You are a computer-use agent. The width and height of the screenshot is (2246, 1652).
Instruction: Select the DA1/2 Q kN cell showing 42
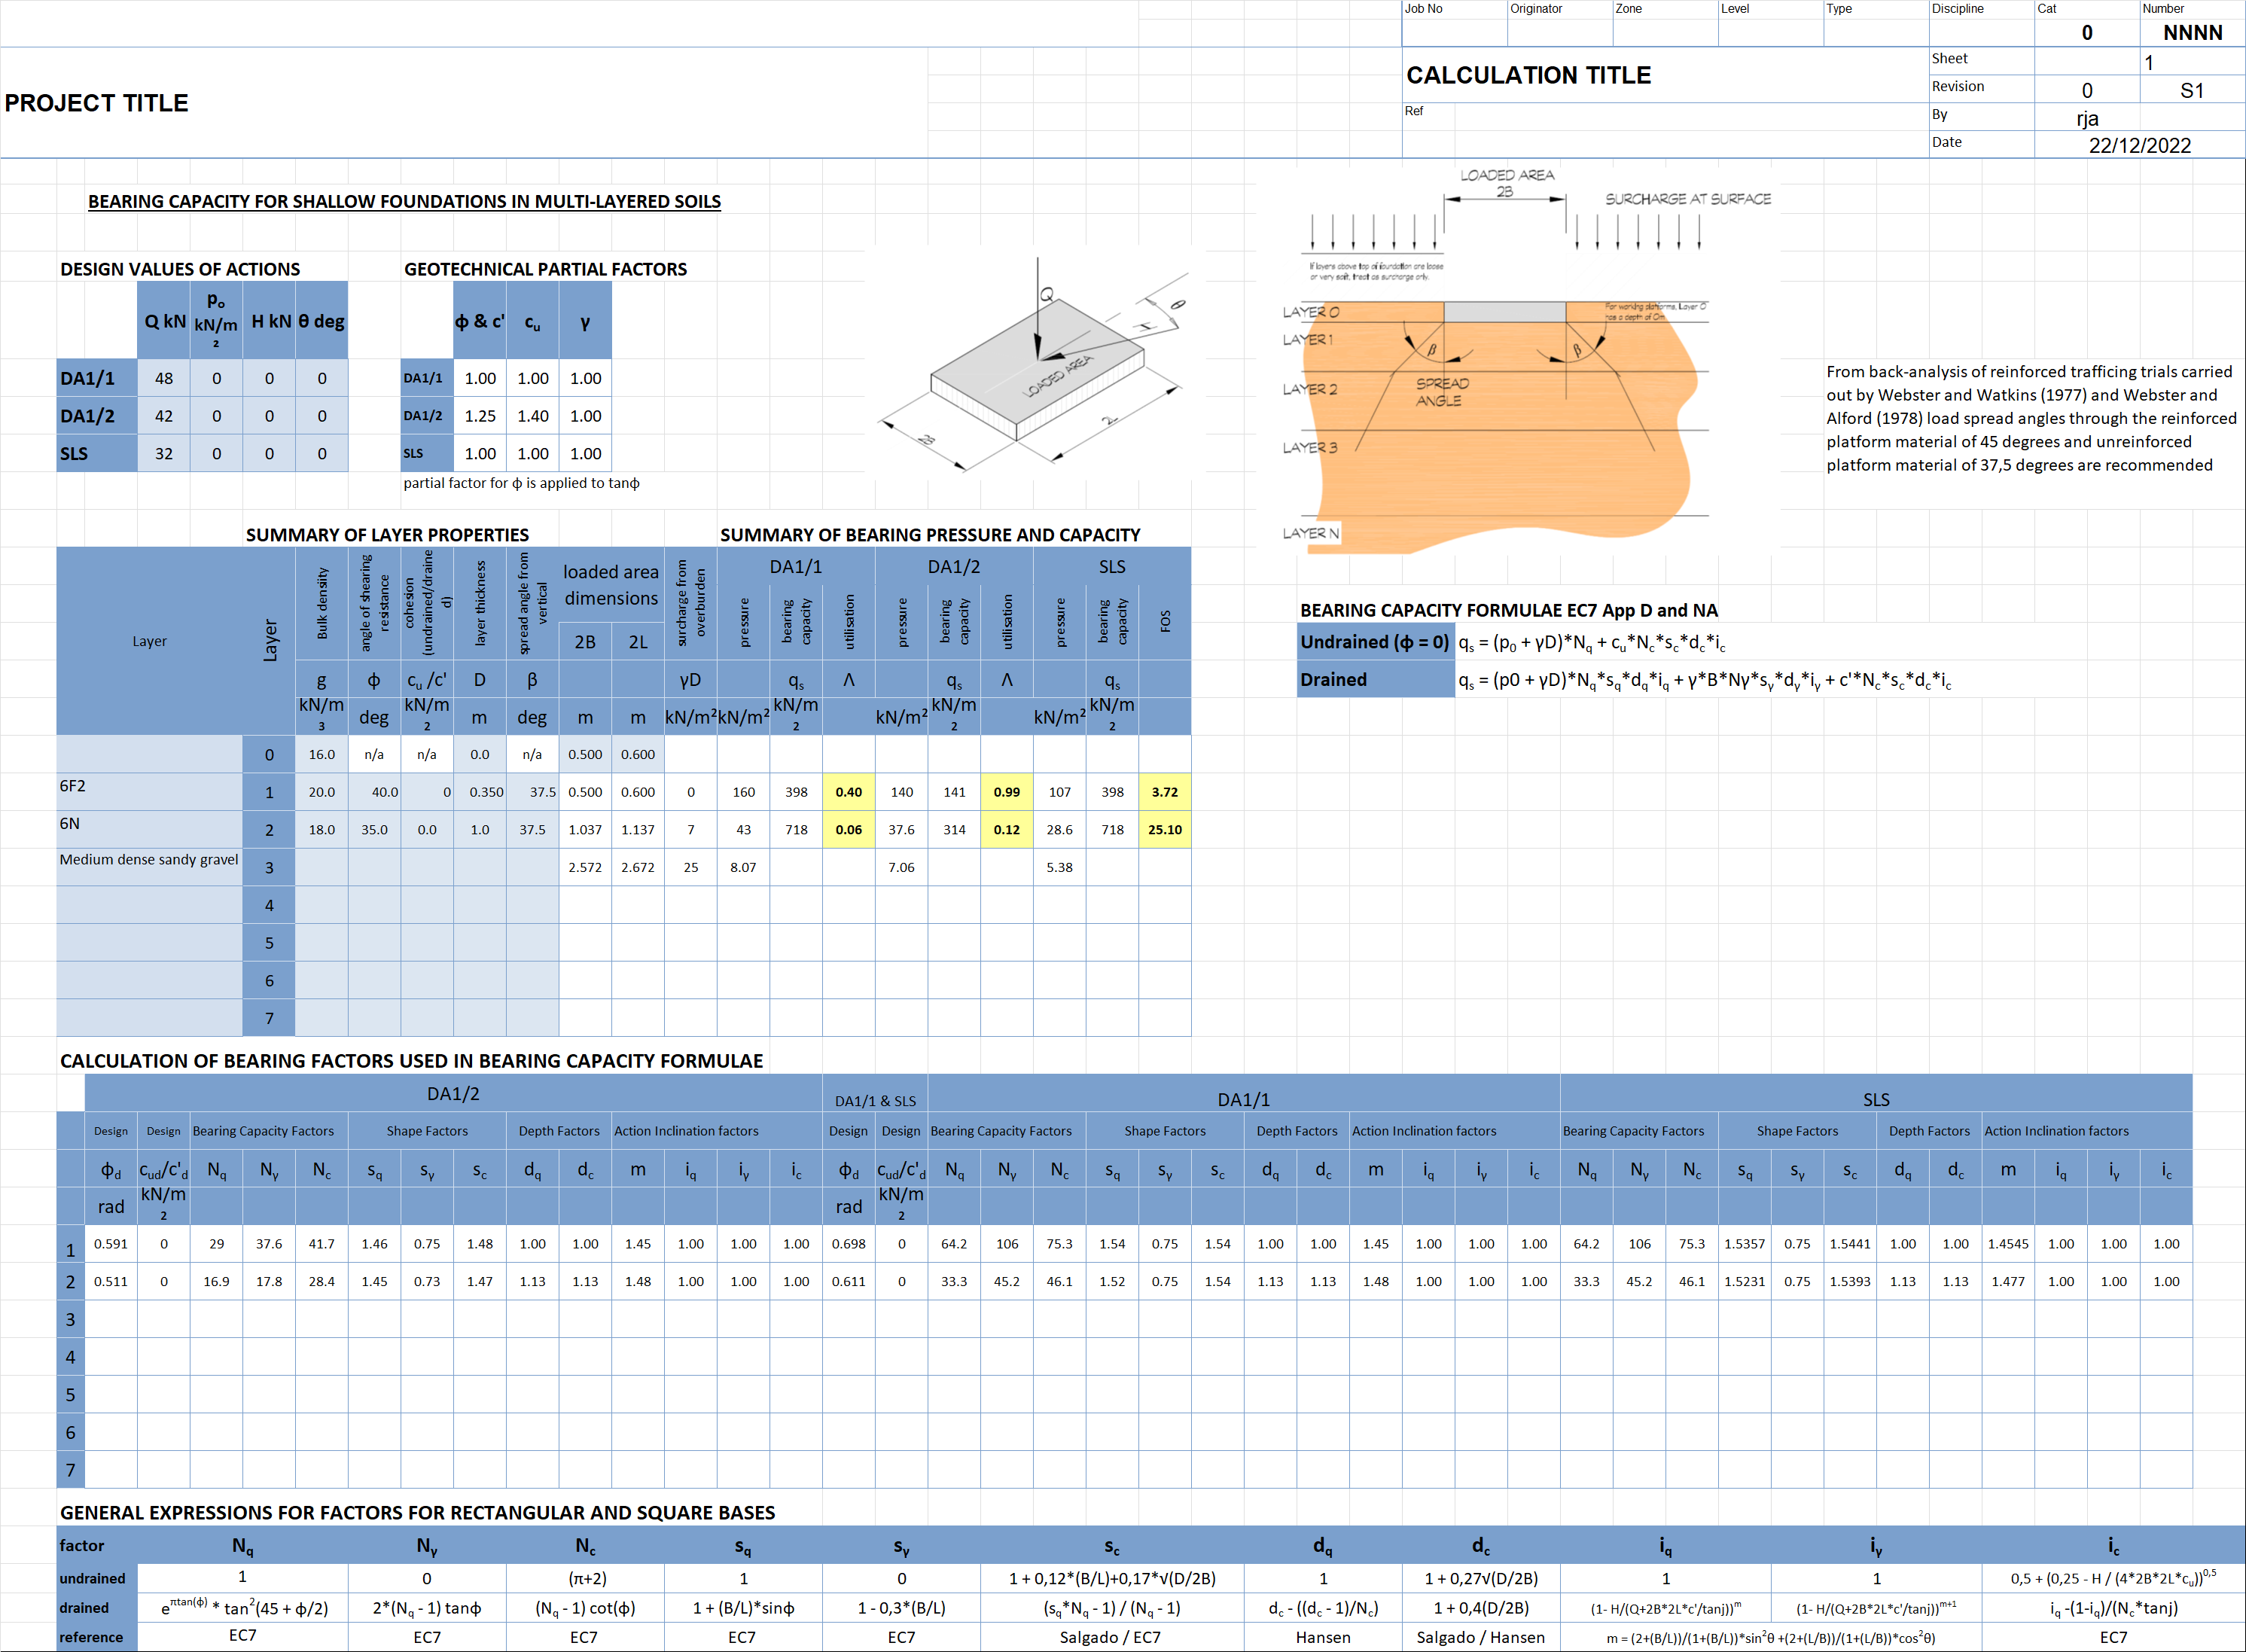(x=164, y=416)
